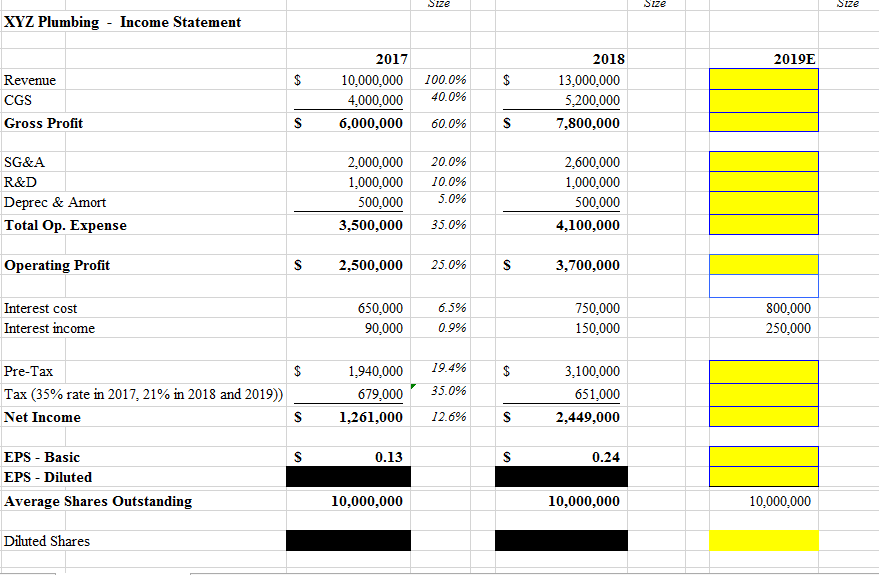
Task: Click 2017 operating profit 2,500,000
Action: click(371, 265)
